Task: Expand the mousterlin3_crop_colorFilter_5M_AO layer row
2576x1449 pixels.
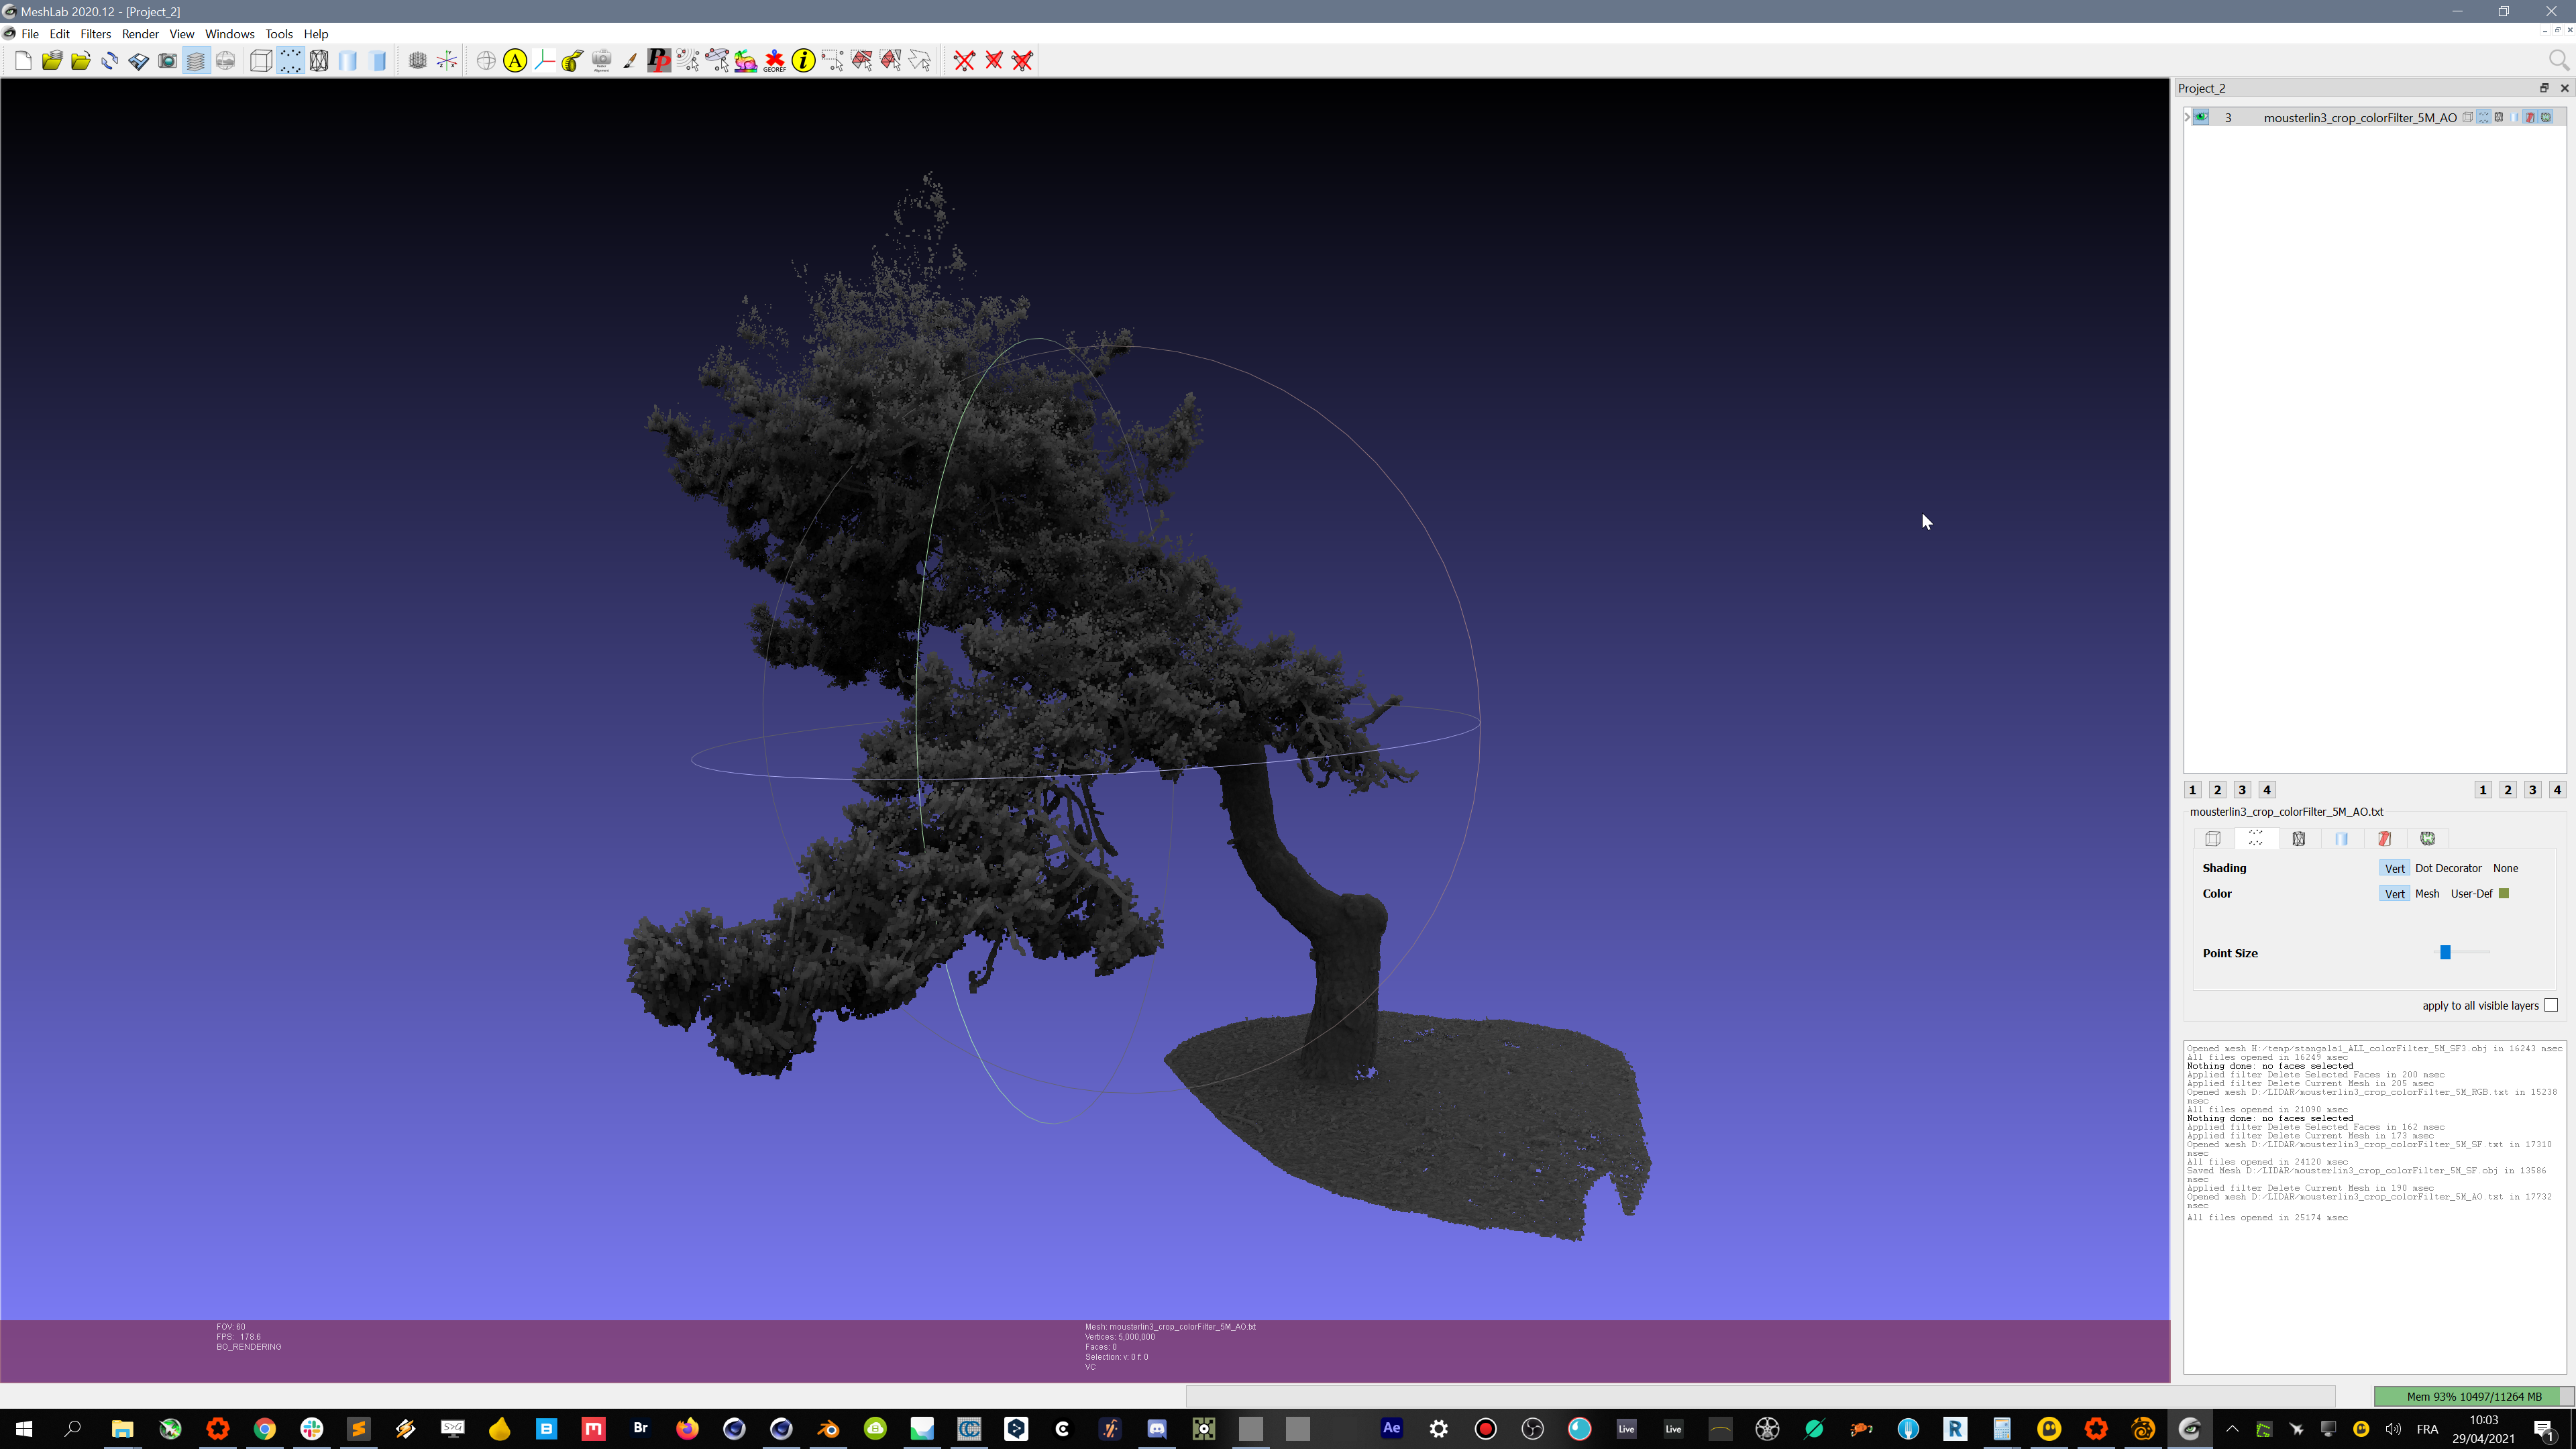Action: click(2188, 117)
